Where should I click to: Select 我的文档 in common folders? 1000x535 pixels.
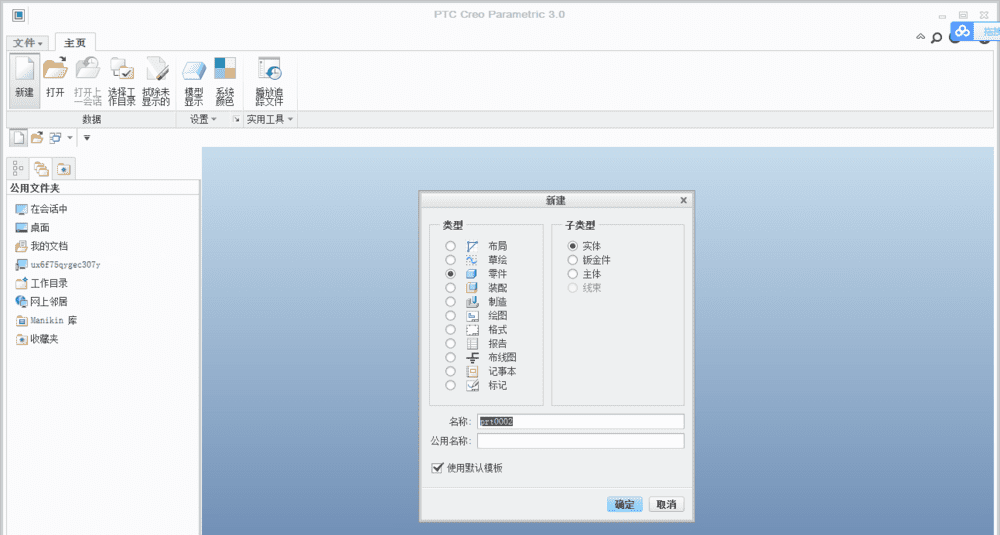41,246
